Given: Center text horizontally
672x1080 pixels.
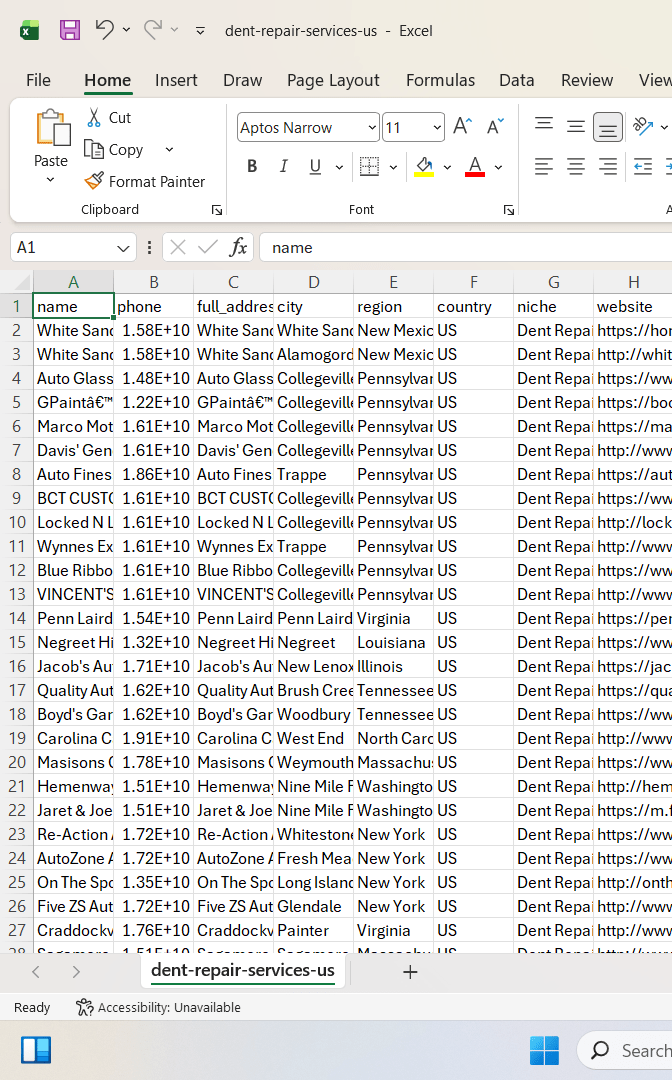Looking at the screenshot, I should (x=576, y=166).
